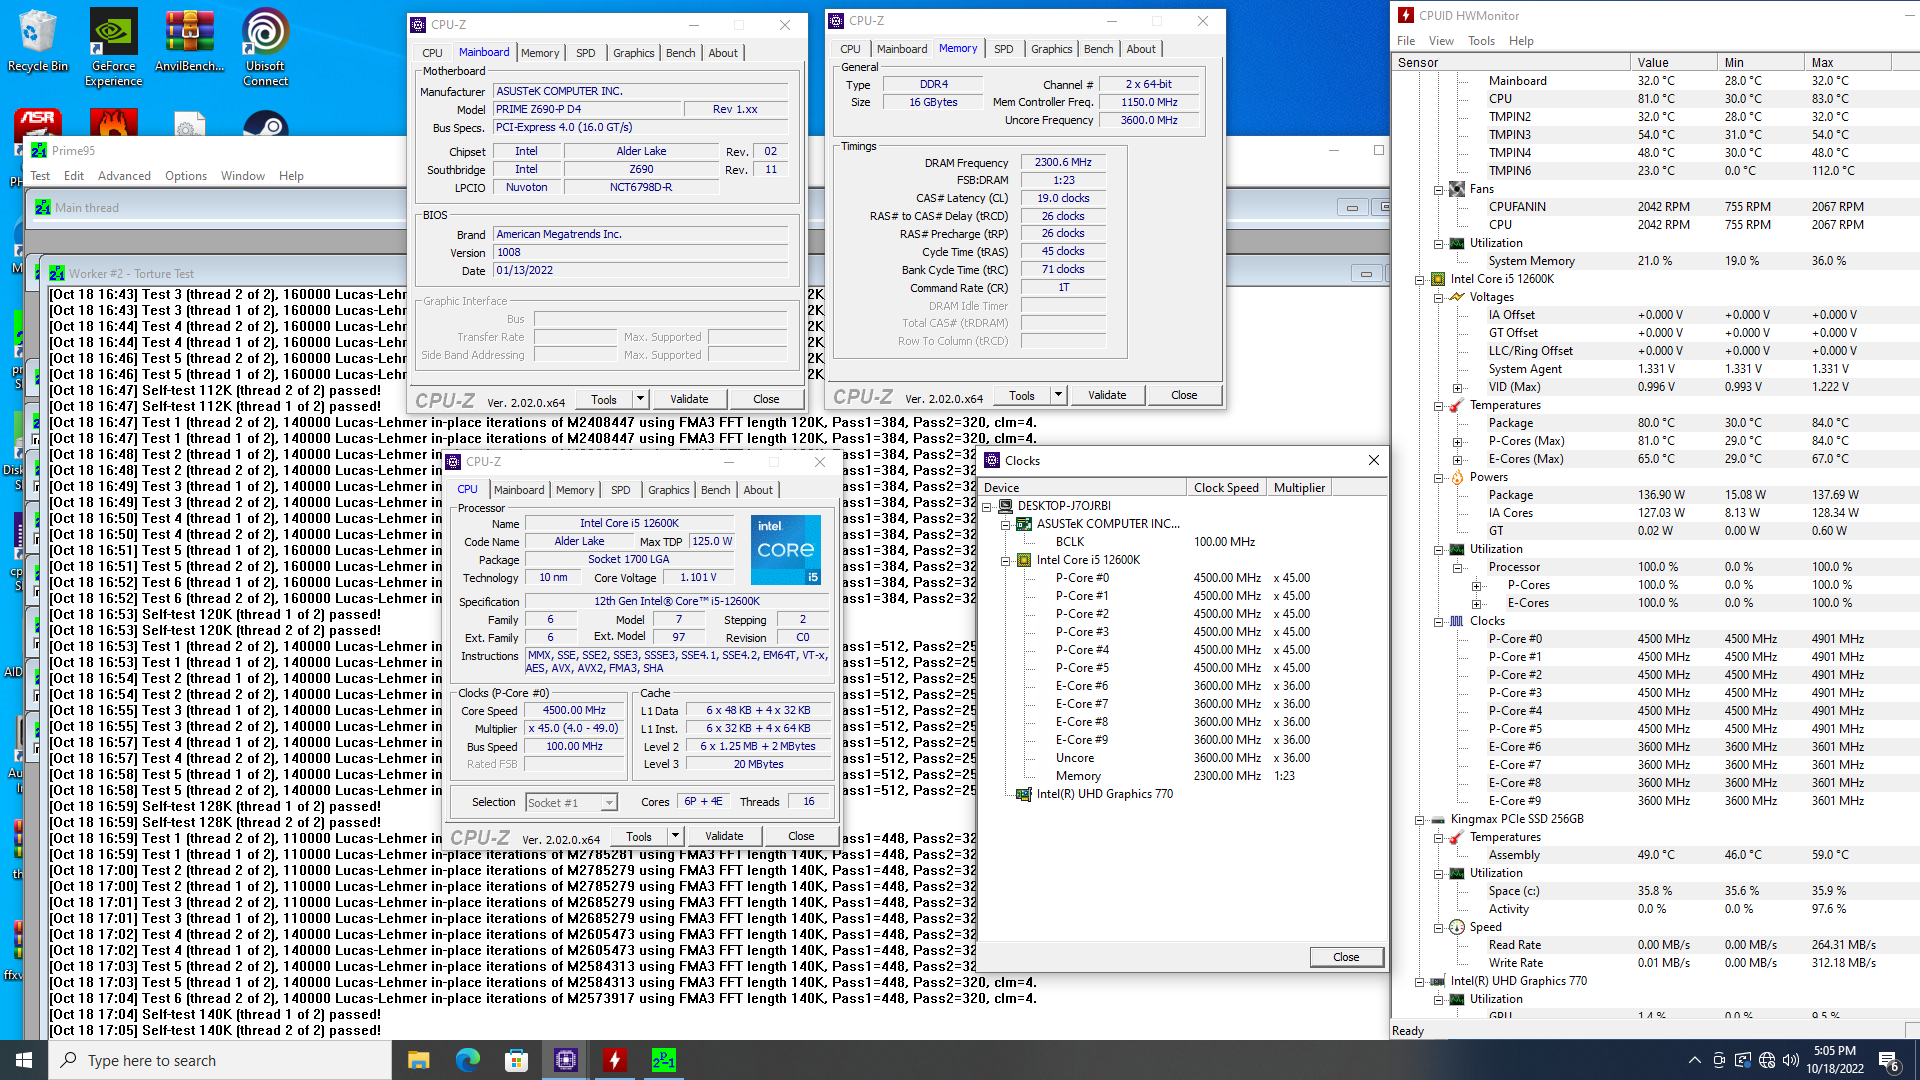Select Prime95 taskbar icon
Screen dimensions: 1920x1080
(x=663, y=1060)
